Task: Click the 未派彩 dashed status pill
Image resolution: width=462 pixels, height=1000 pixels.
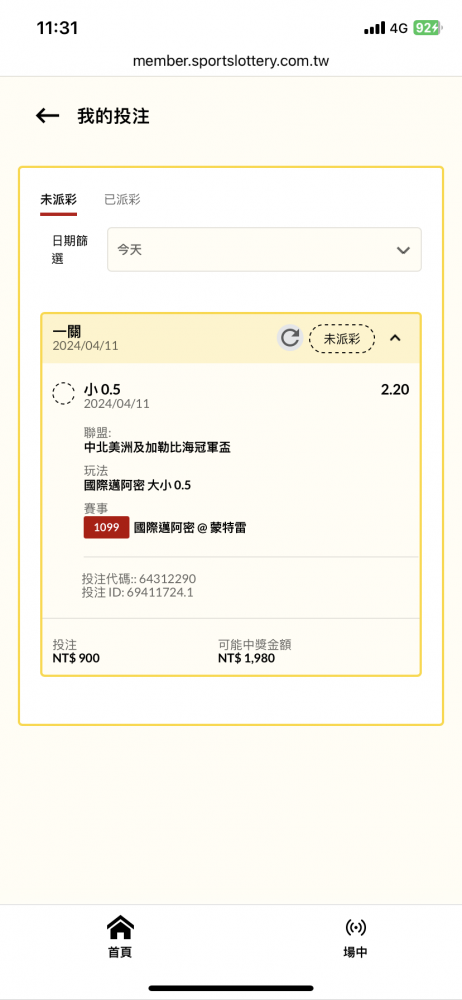Action: pos(342,339)
